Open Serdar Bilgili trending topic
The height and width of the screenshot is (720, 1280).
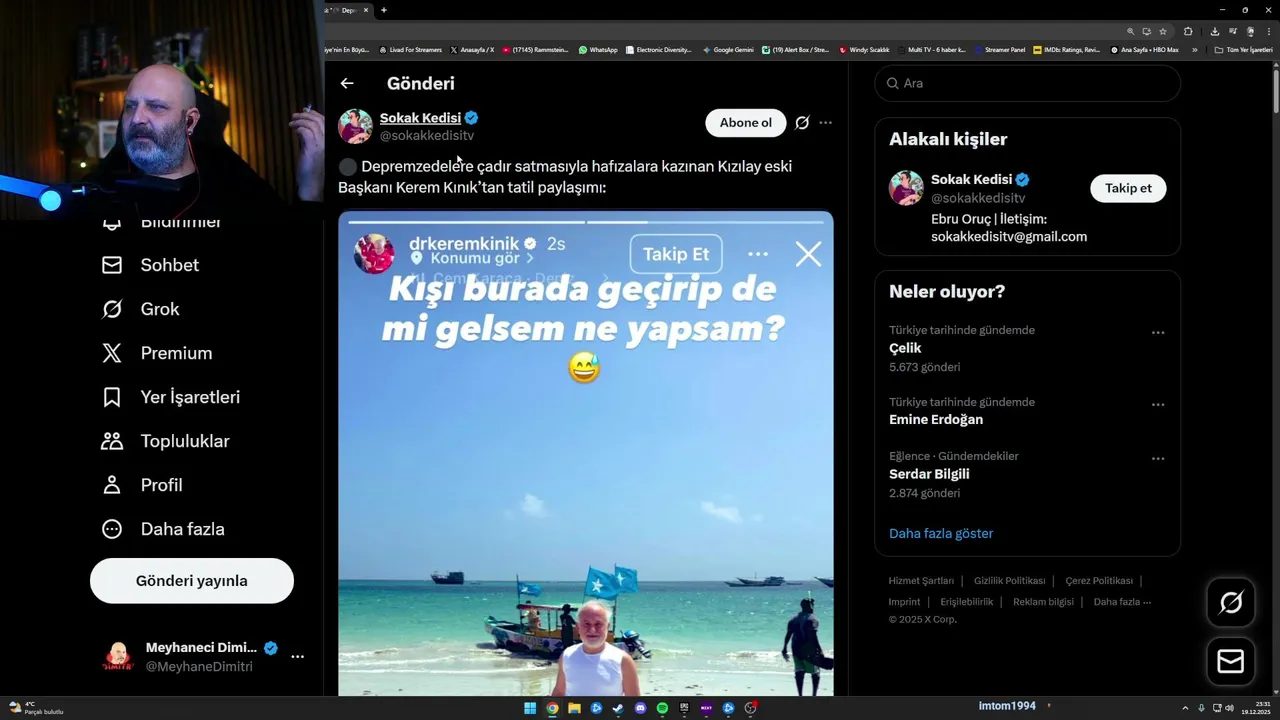click(929, 474)
